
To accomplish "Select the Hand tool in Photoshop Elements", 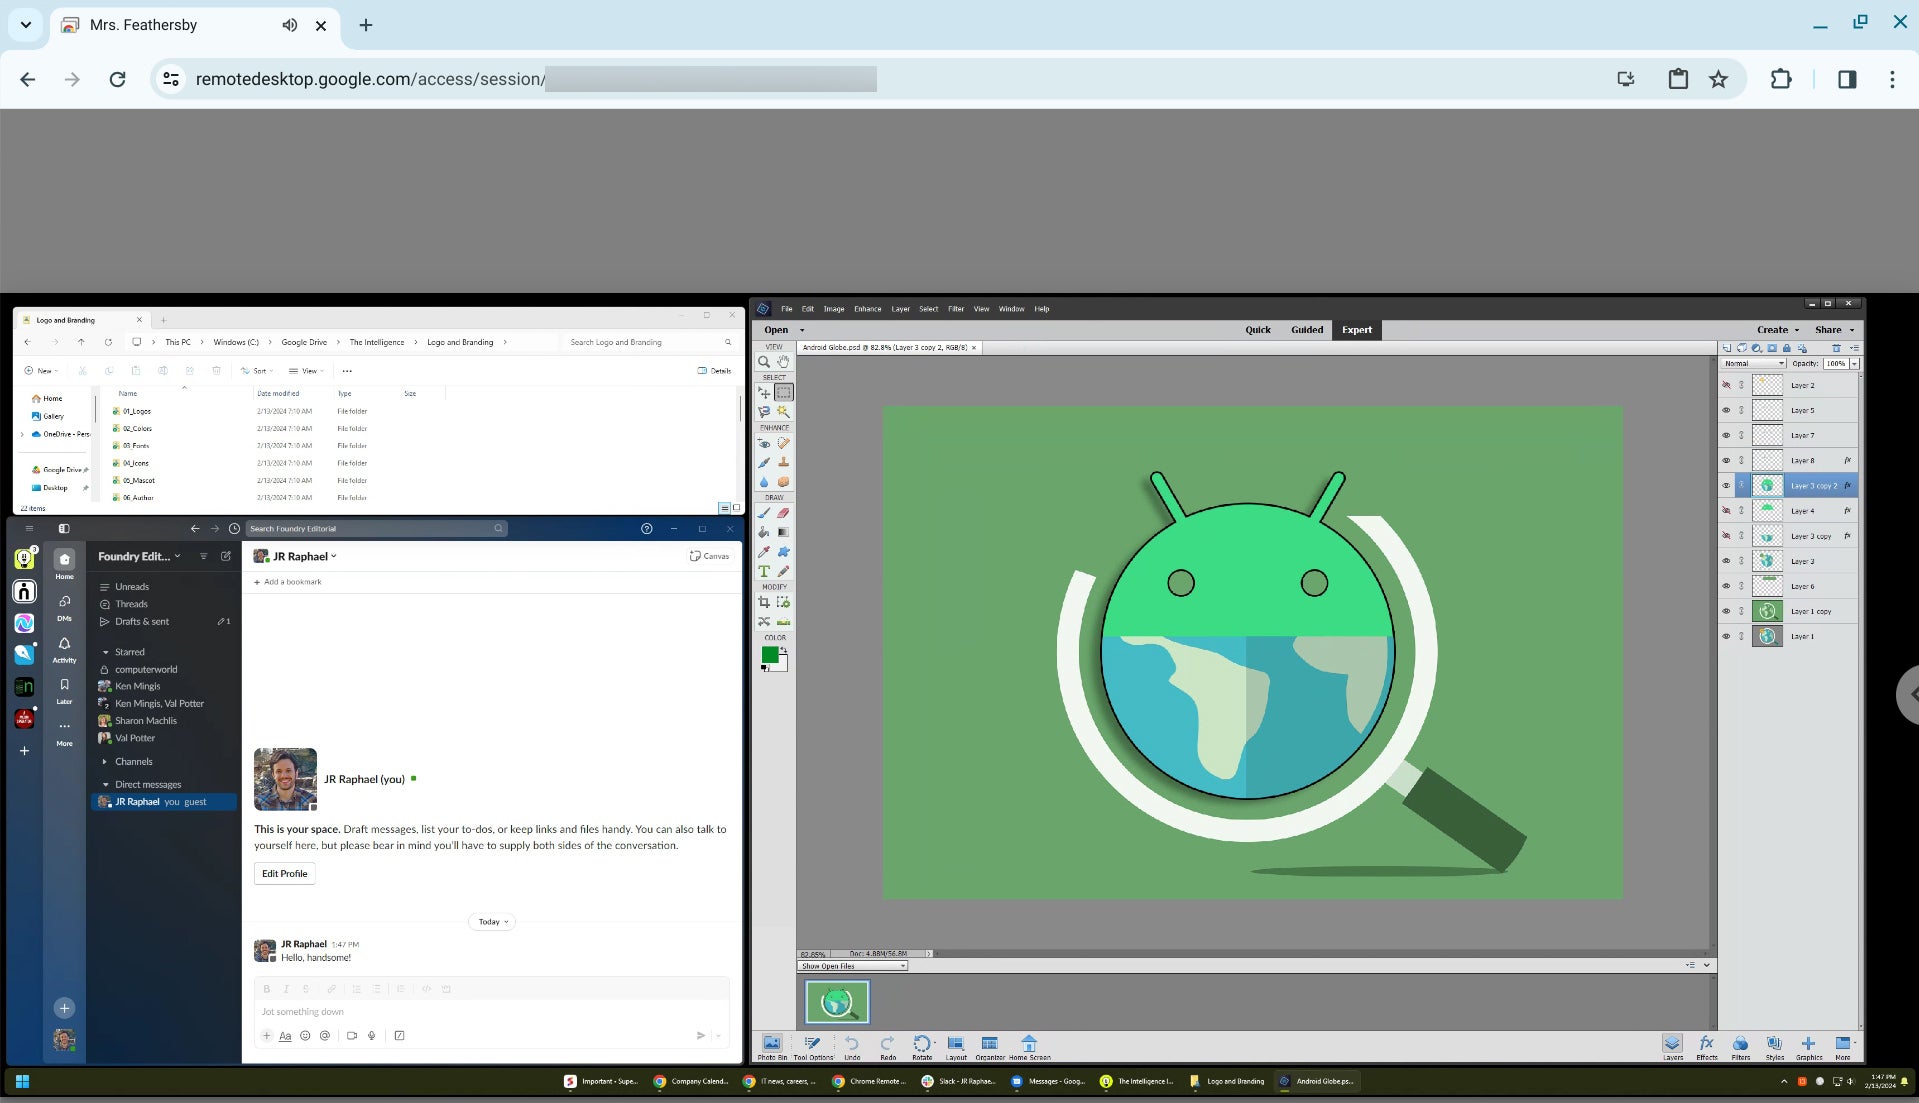I will 783,362.
